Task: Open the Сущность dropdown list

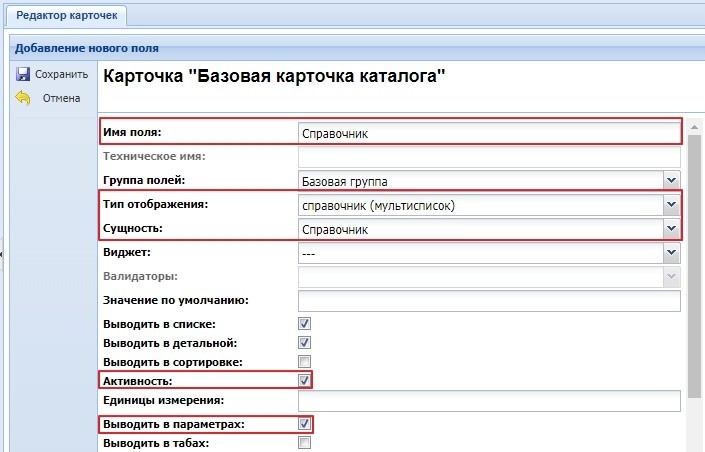Action: (x=671, y=229)
